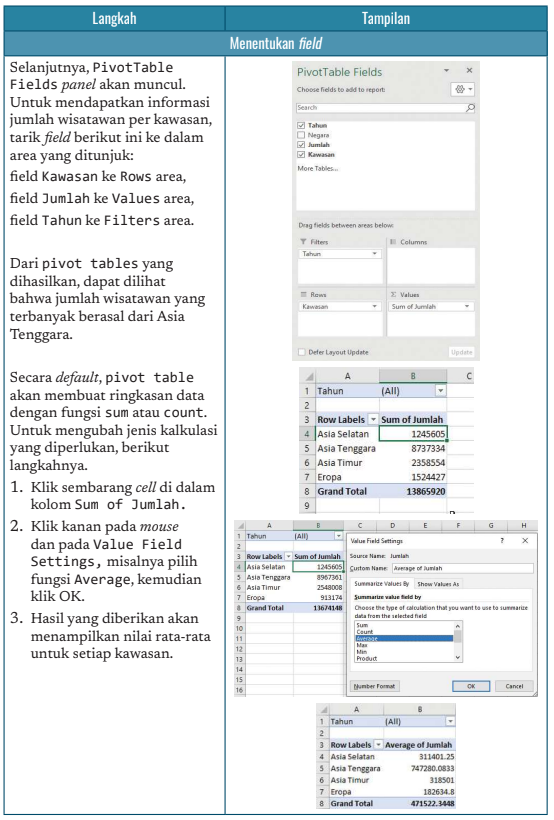Click the Update button in PivotTable Fields
554x820 pixels.
click(x=461, y=352)
